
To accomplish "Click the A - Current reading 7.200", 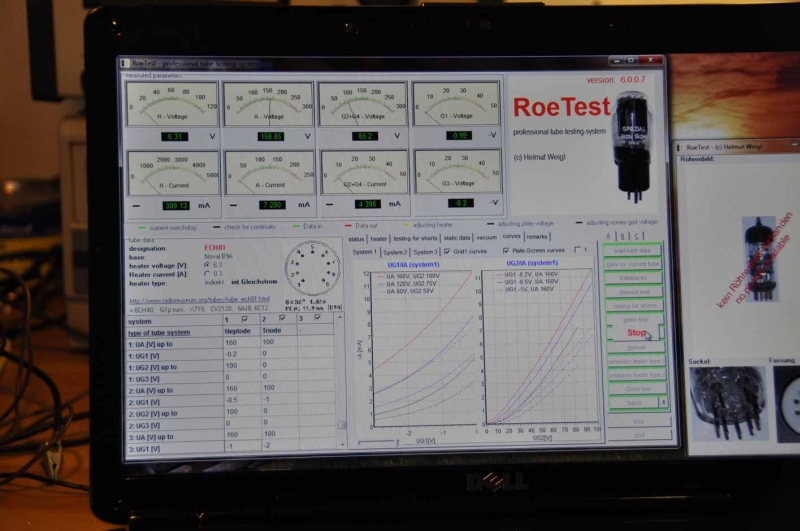I will click(271, 205).
